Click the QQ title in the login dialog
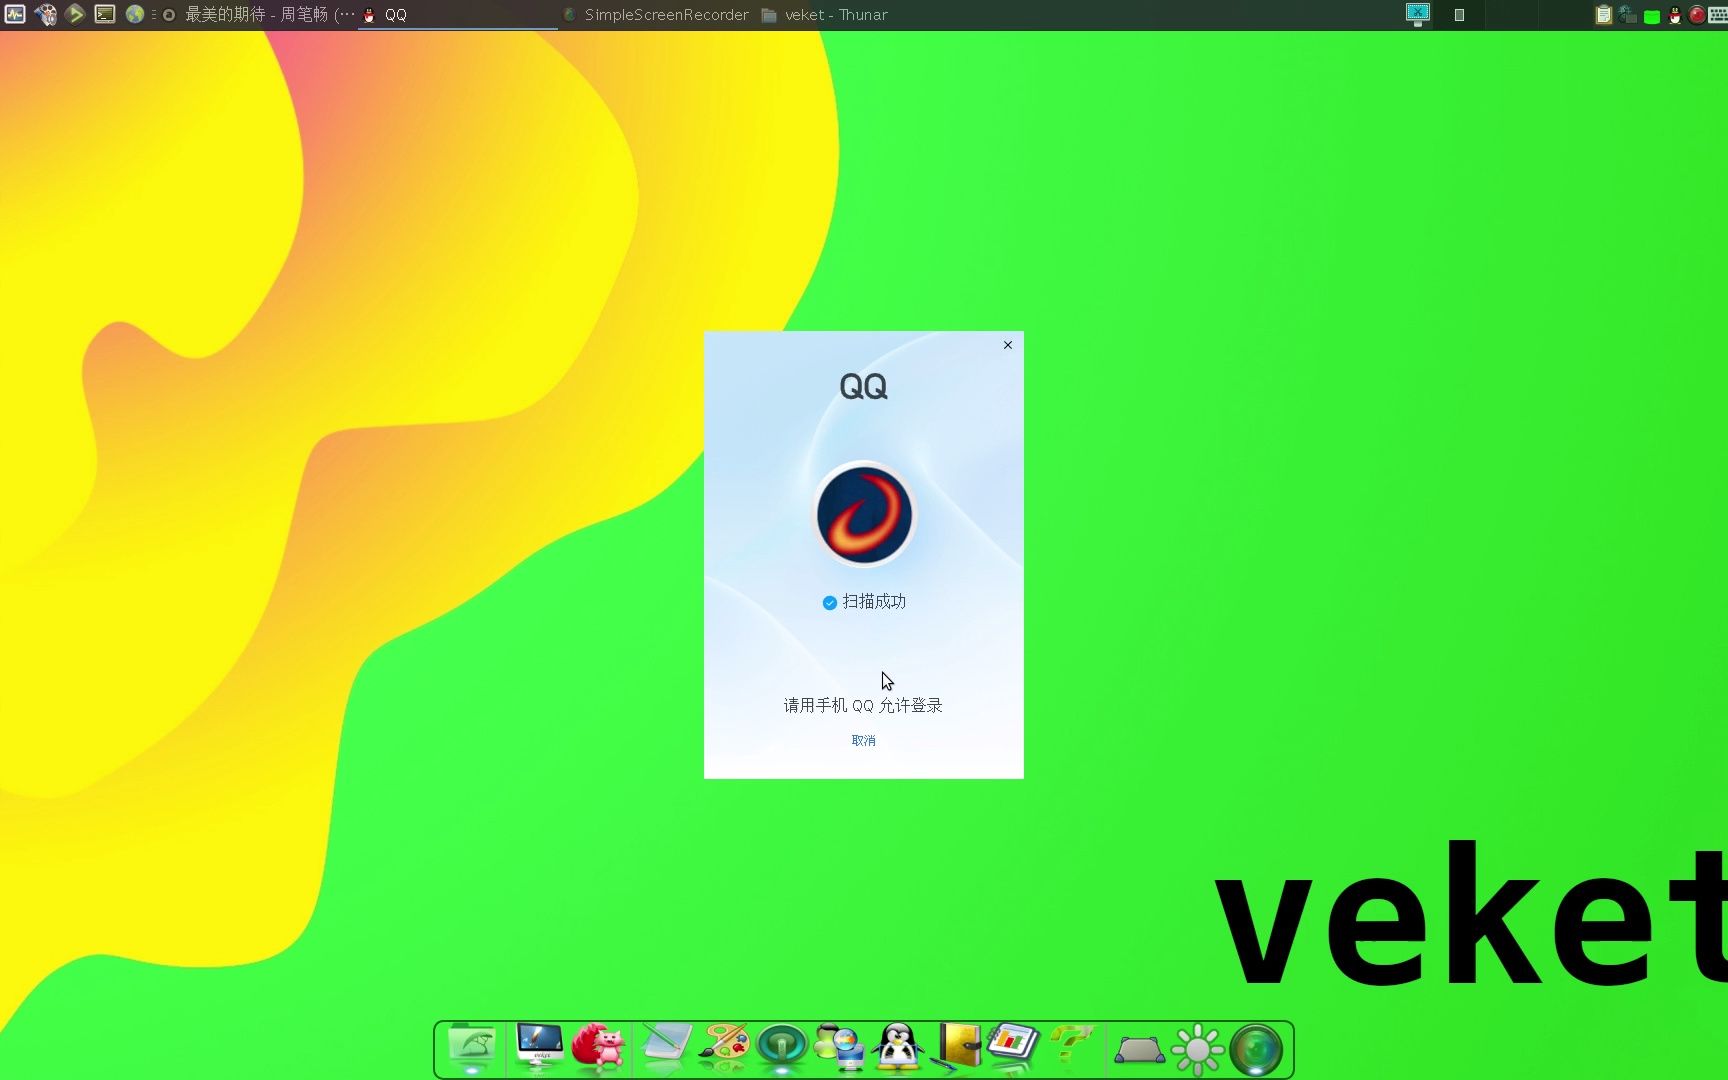This screenshot has width=1728, height=1080. tap(863, 387)
